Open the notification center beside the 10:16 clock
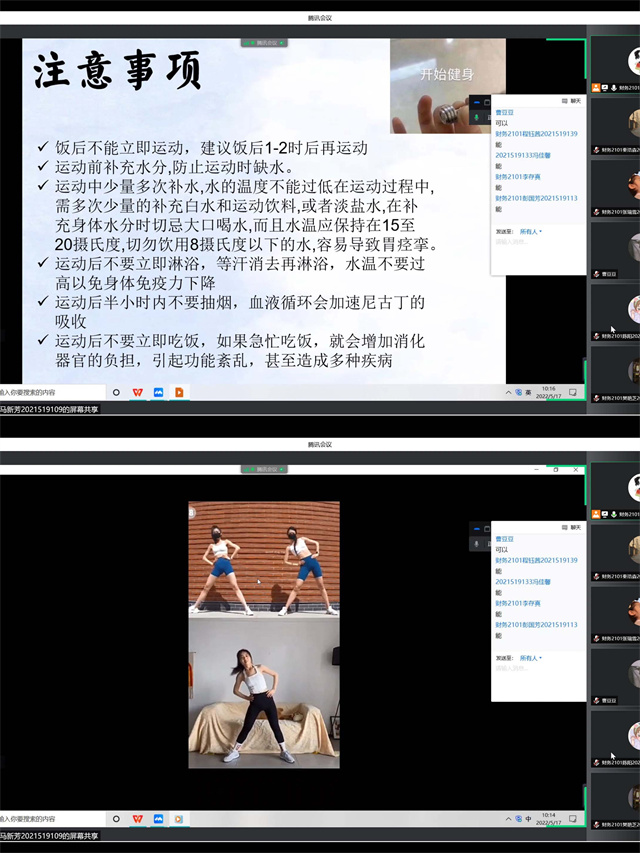The image size is (640, 853). pos(573,392)
